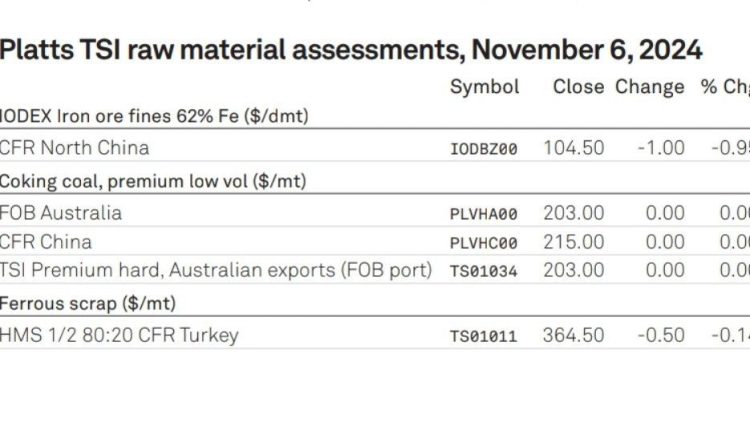
Task: Select the HMS 1/2 80:20 CFR Turkey row
Action: click(x=375, y=335)
